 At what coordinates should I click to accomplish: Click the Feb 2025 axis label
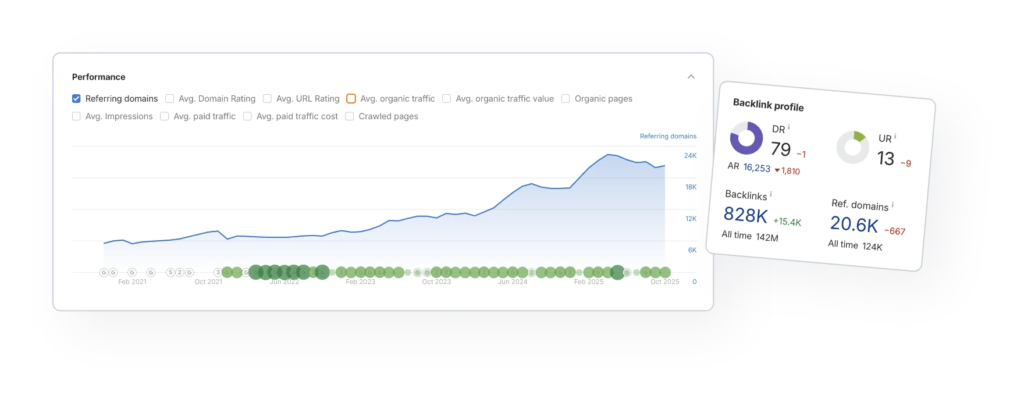coord(588,282)
